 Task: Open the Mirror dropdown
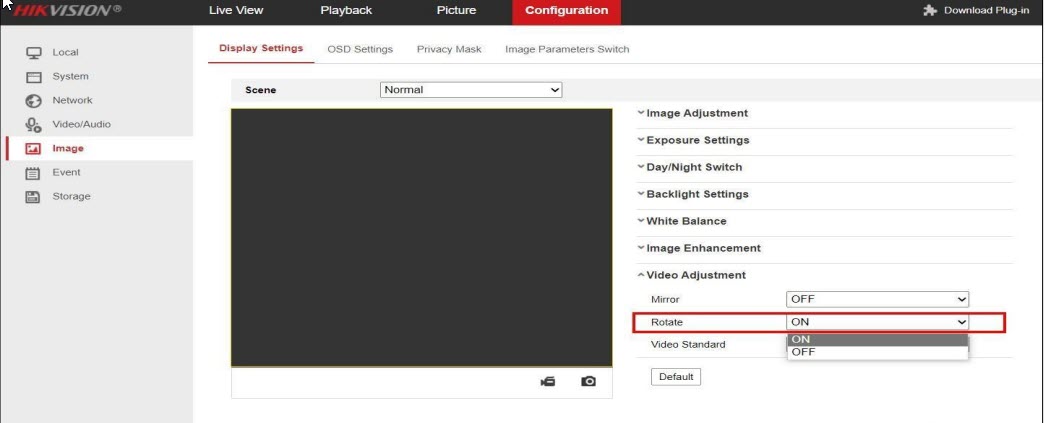[878, 299]
